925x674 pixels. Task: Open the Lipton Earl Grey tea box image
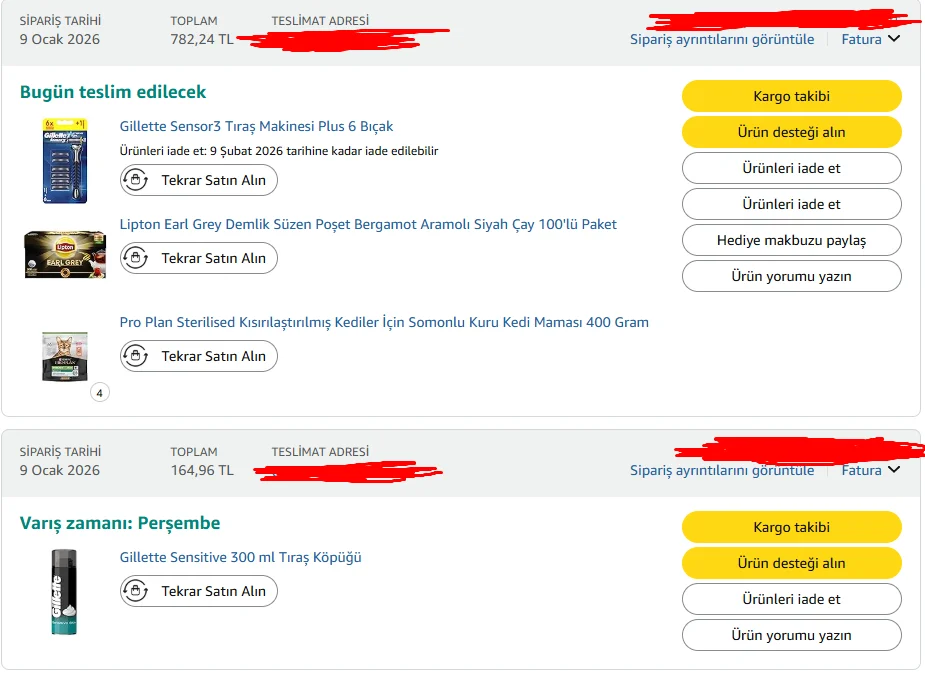[65, 254]
